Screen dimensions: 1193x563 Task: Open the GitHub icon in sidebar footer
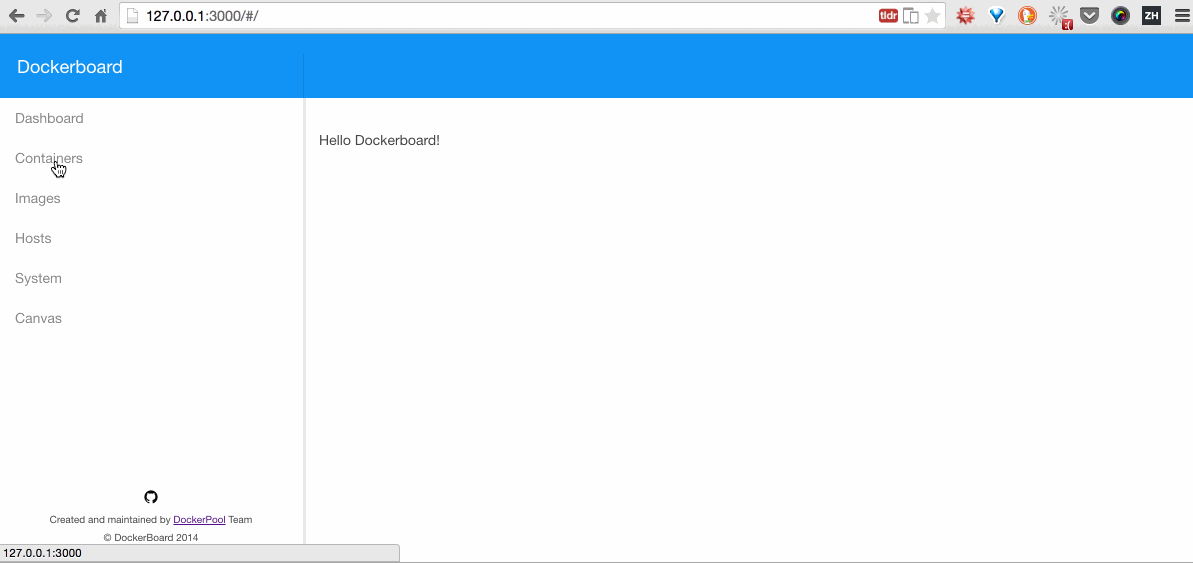pos(151,497)
